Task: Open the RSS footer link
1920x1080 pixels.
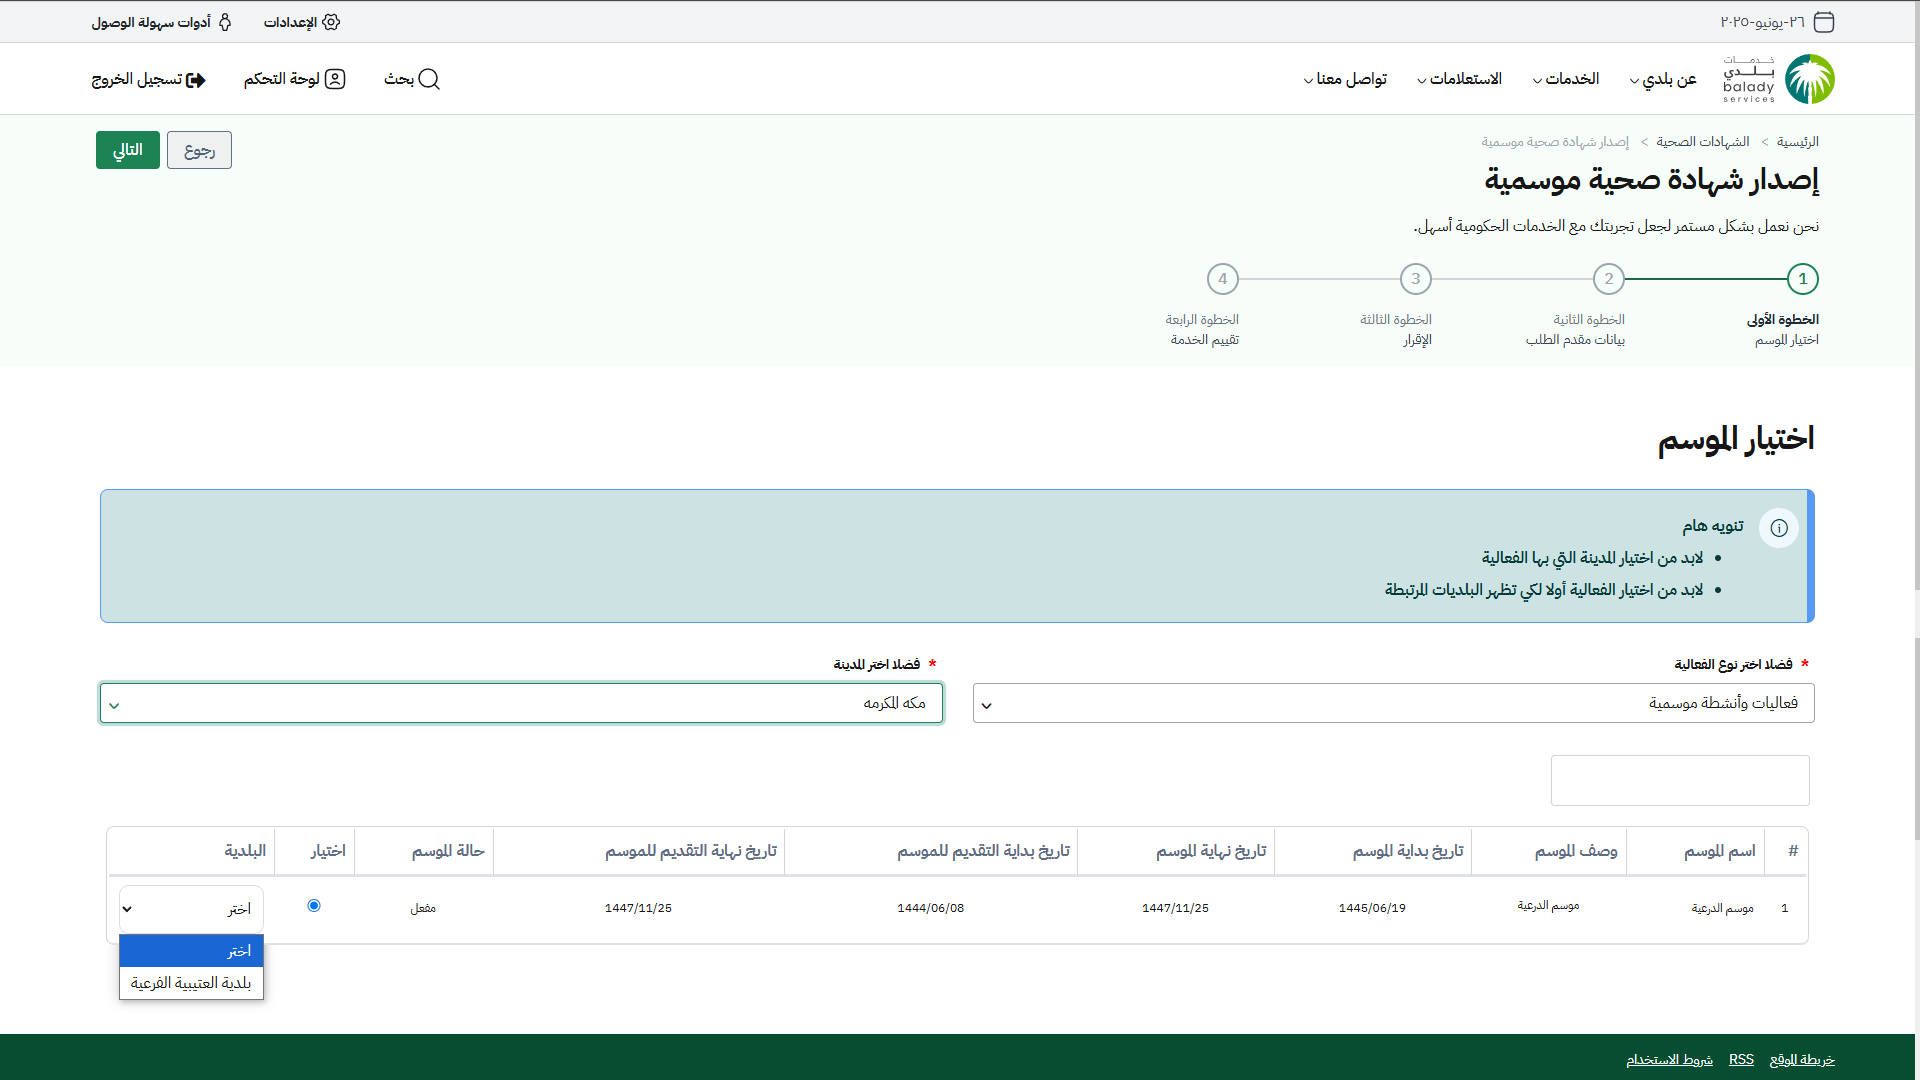Action: [x=1741, y=1060]
